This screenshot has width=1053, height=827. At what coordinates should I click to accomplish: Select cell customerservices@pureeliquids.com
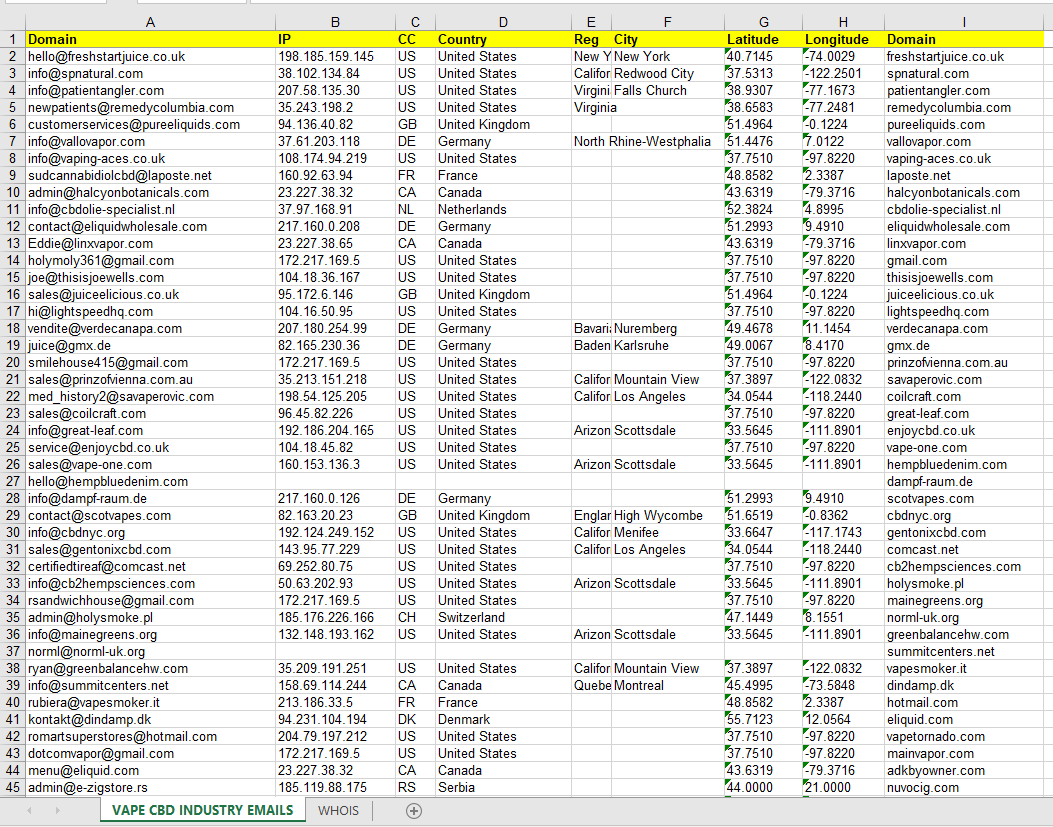[x=150, y=125]
